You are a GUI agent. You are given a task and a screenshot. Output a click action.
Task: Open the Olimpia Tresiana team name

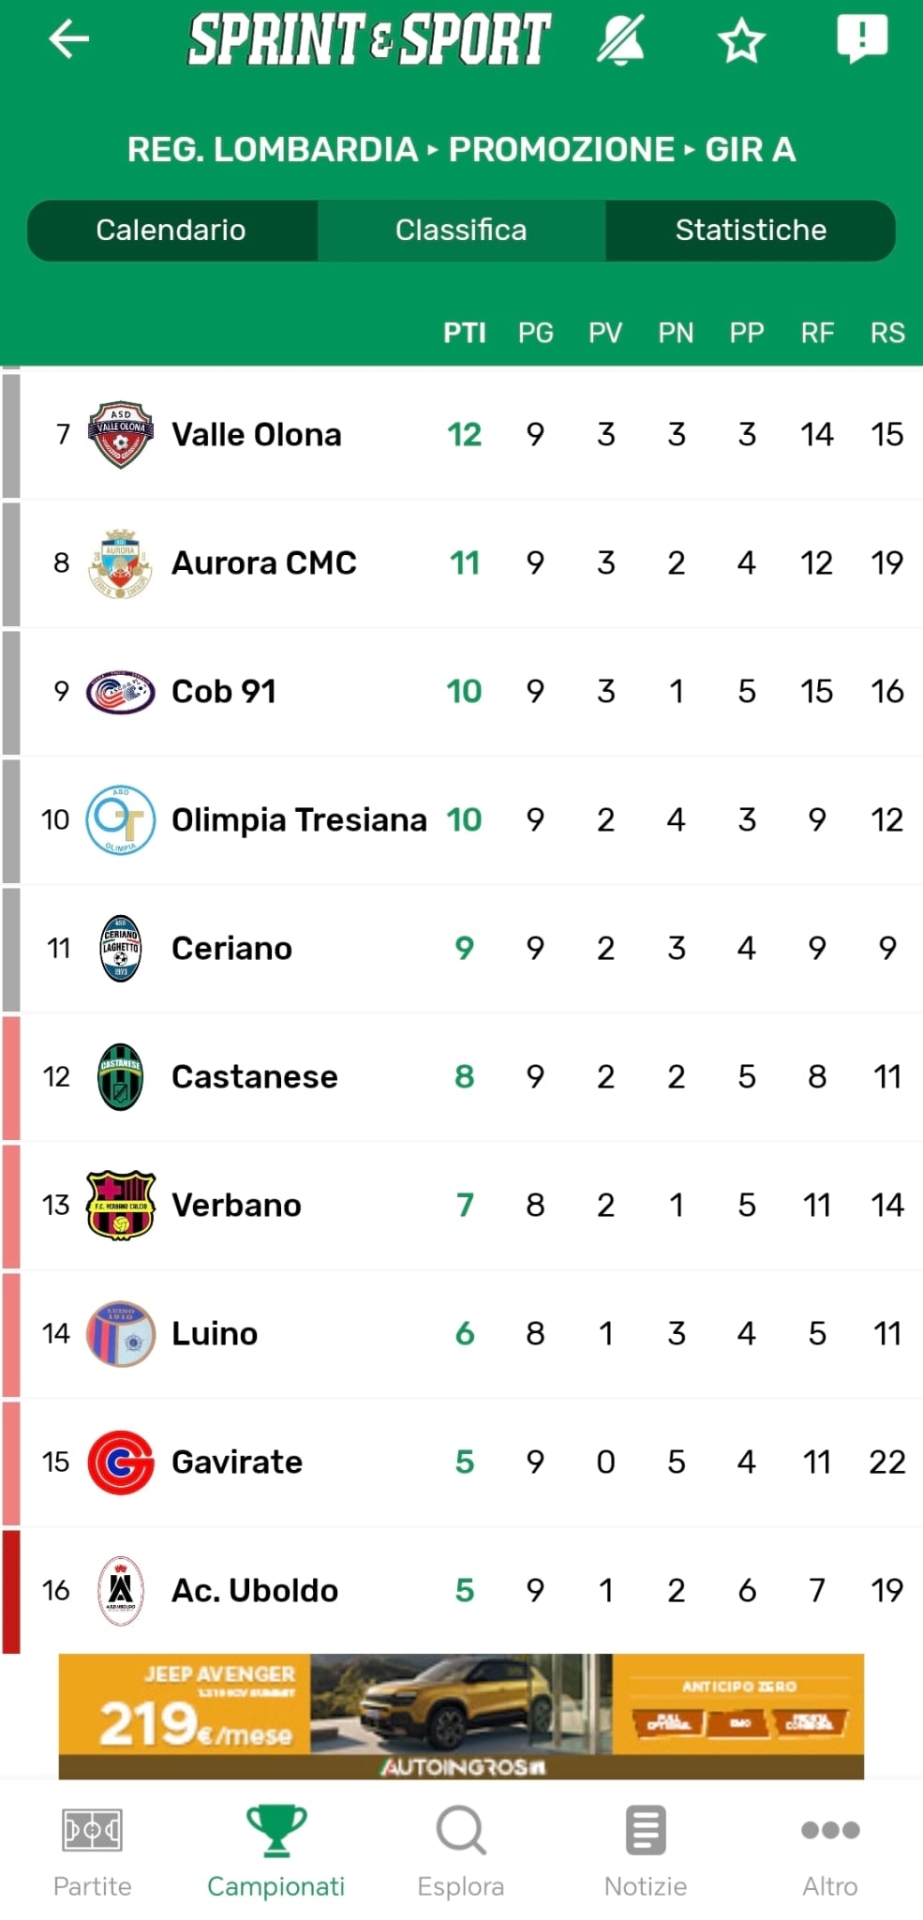point(299,820)
